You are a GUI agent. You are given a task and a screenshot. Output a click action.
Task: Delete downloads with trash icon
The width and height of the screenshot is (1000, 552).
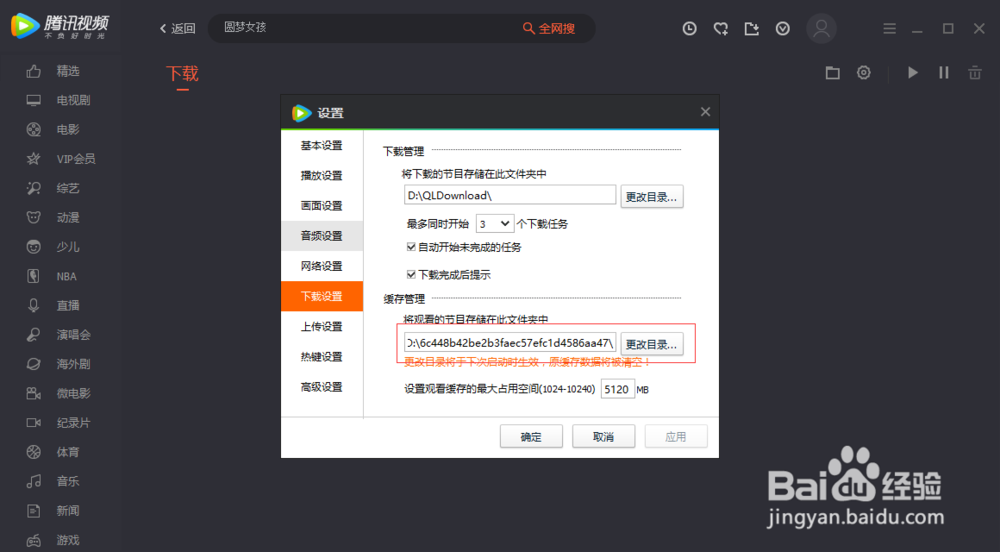(x=974, y=73)
